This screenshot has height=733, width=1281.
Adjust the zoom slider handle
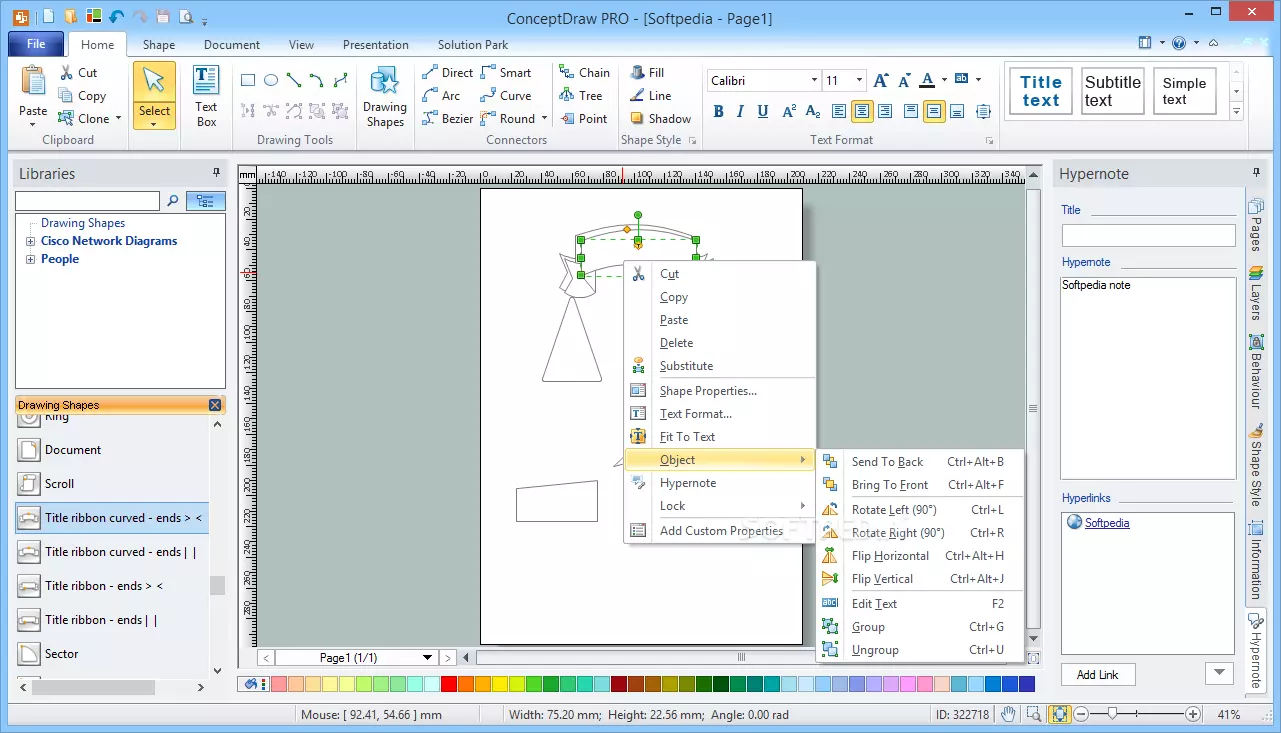point(1112,714)
